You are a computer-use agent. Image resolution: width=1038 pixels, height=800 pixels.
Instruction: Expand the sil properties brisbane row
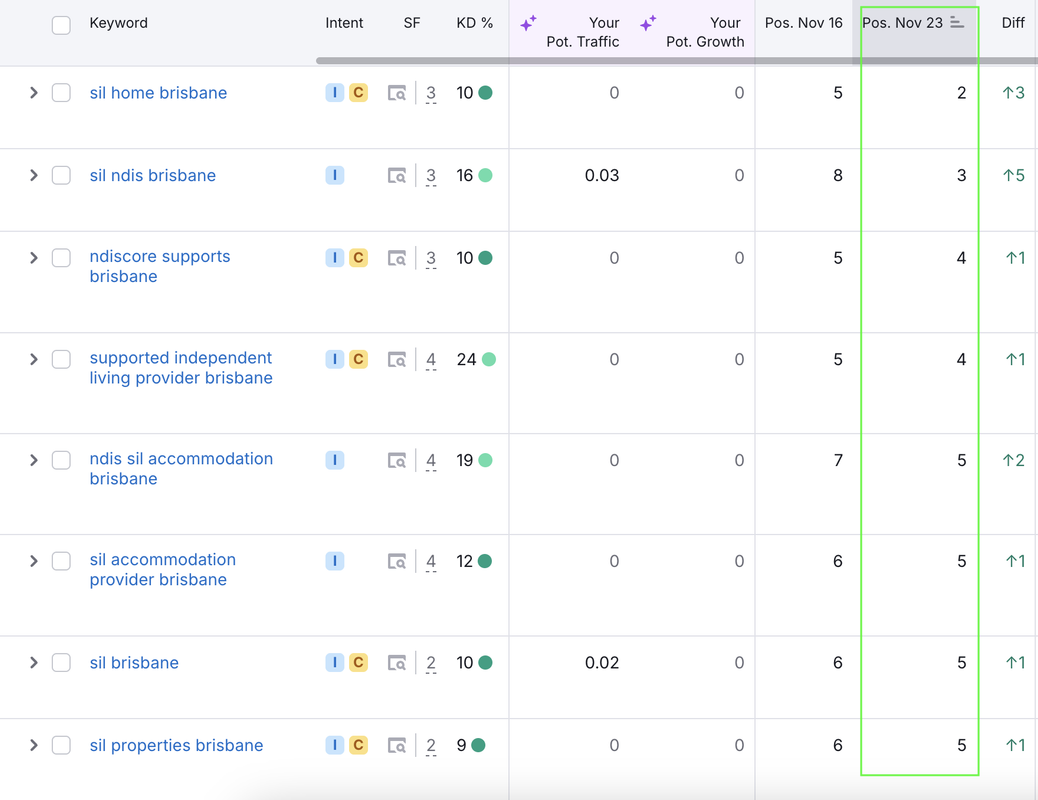(34, 745)
